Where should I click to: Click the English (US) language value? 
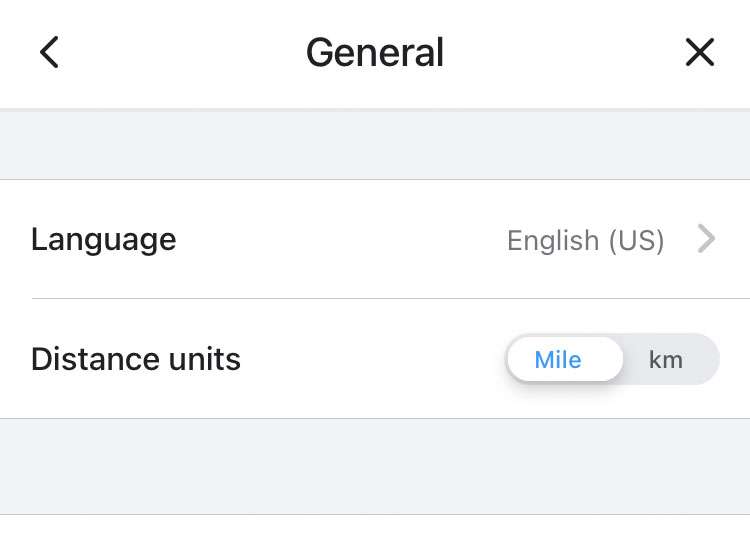(585, 241)
